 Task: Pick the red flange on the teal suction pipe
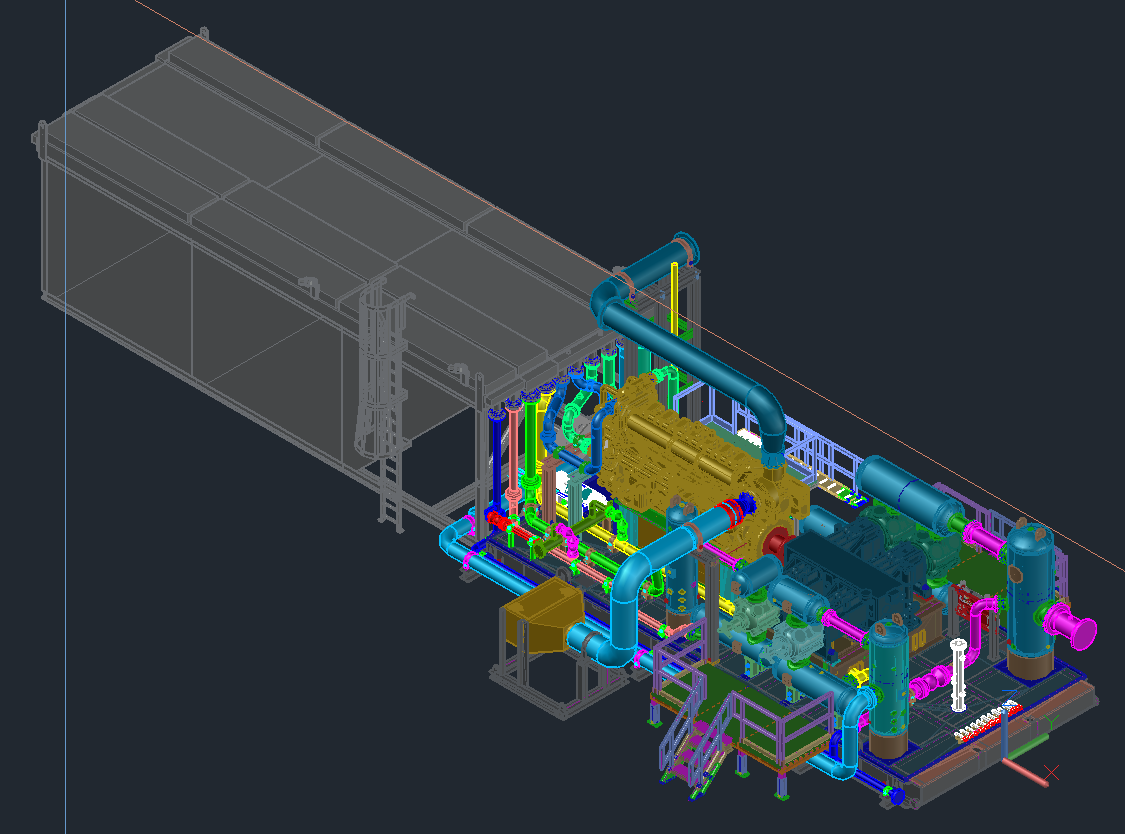[732, 511]
